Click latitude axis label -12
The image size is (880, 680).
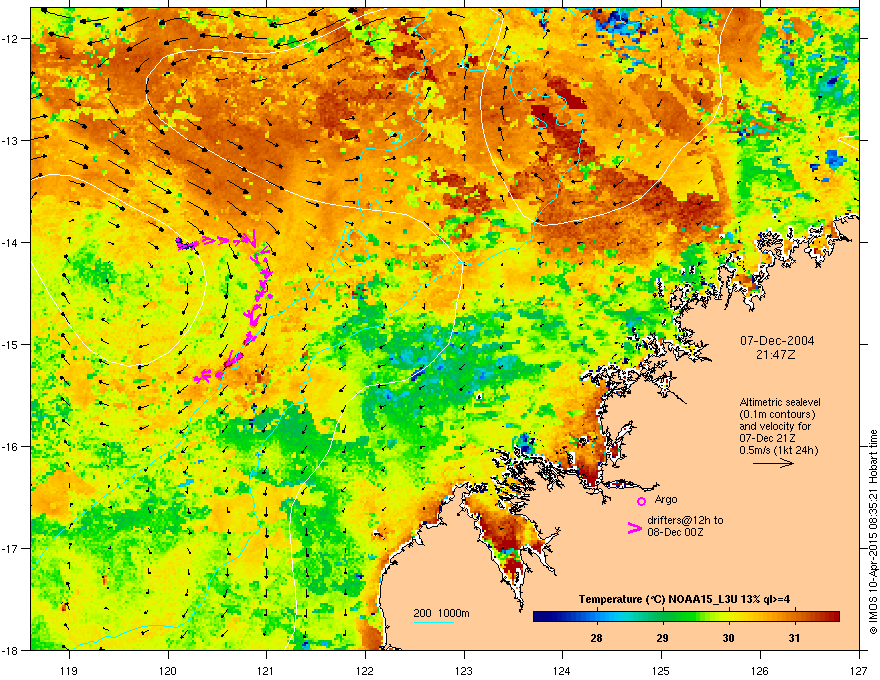11,39
